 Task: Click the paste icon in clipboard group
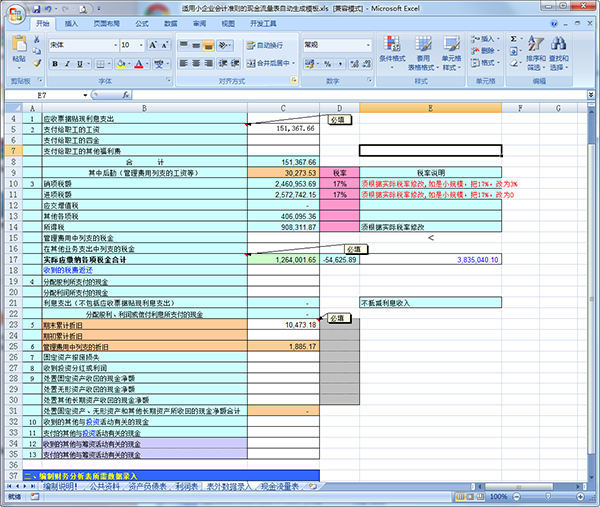pos(19,43)
